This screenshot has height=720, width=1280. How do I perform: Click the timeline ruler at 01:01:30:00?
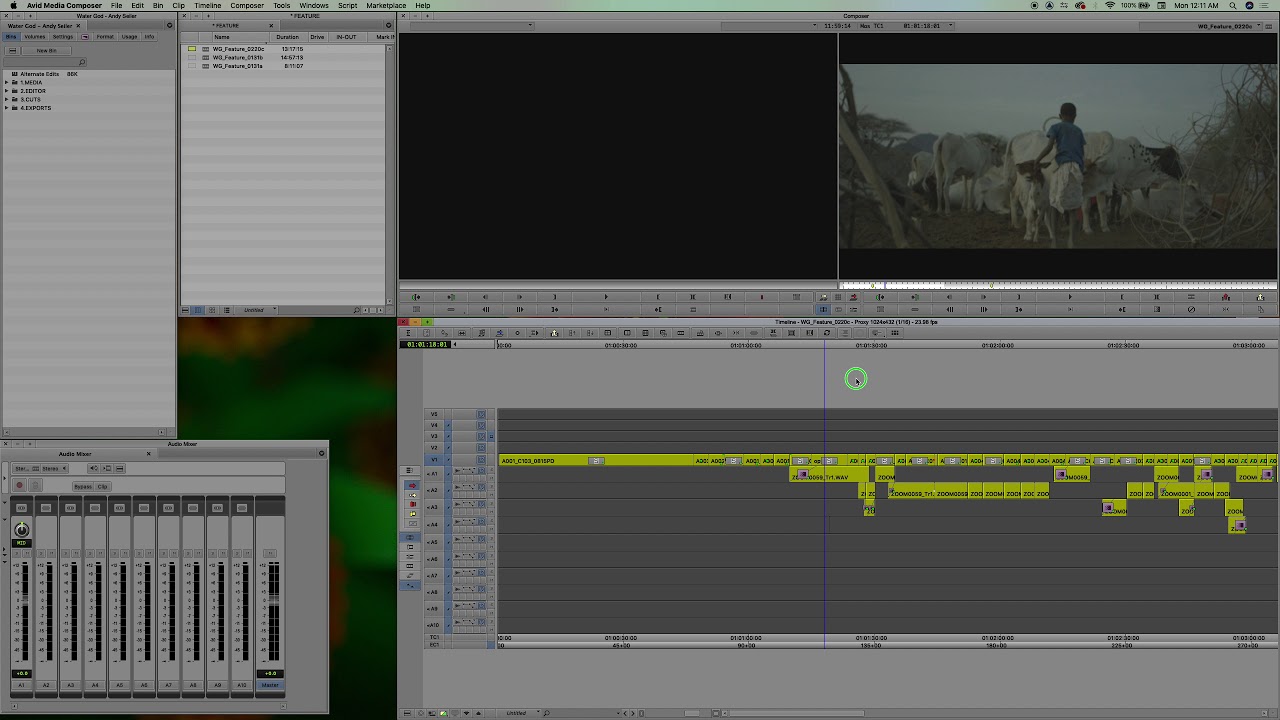click(x=871, y=345)
